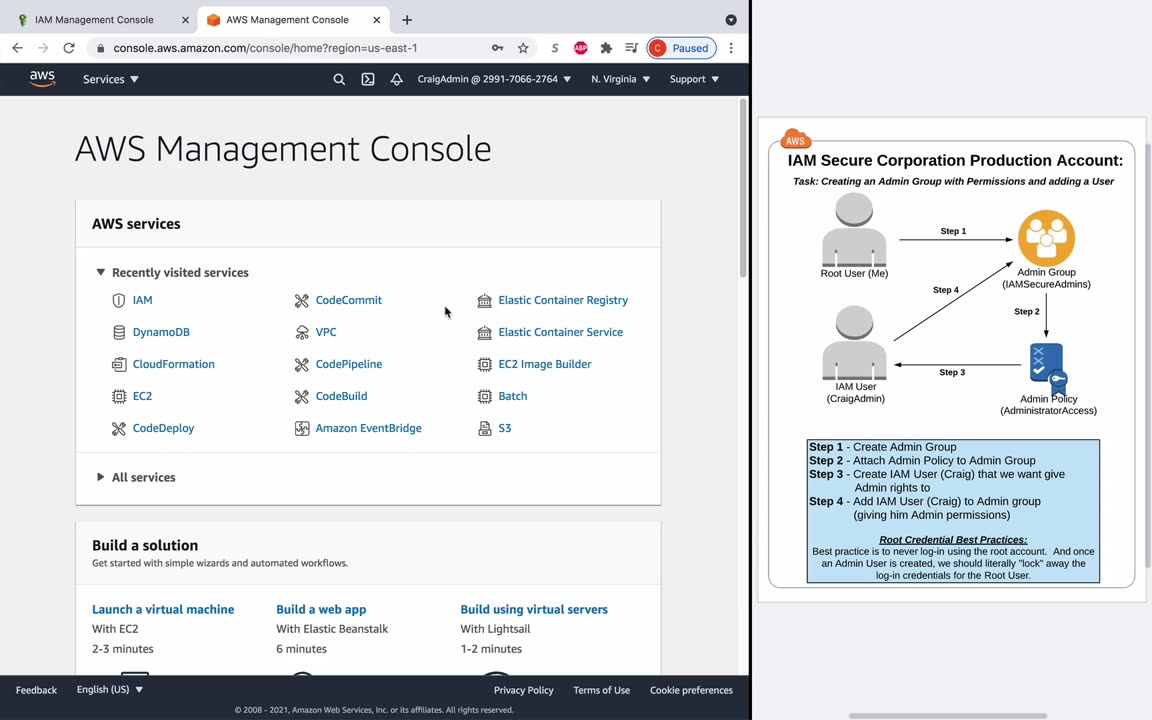Open the CodePipeline service link

[x=349, y=364]
